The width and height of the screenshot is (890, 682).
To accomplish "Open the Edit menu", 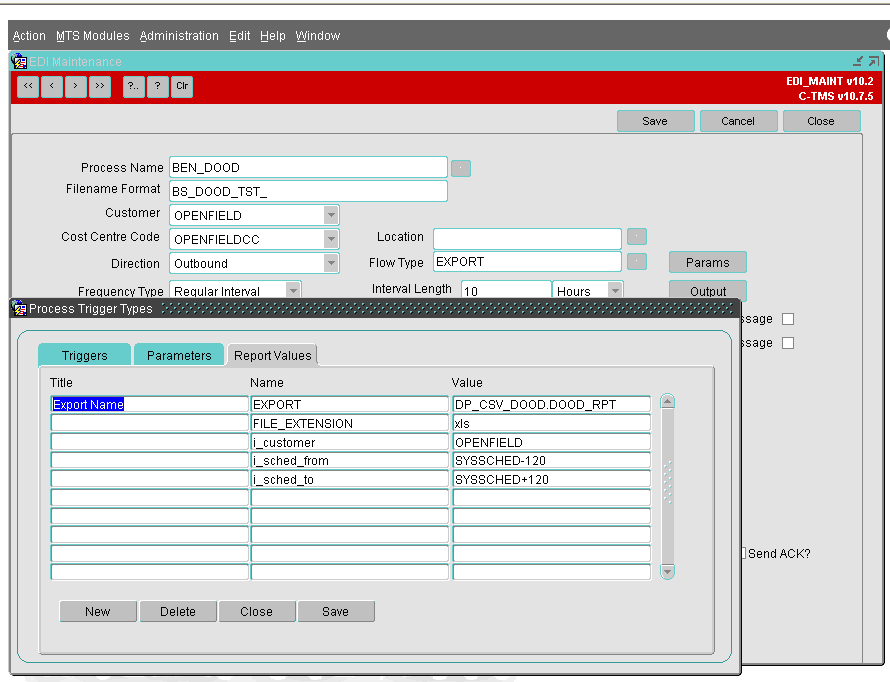I will click(240, 36).
